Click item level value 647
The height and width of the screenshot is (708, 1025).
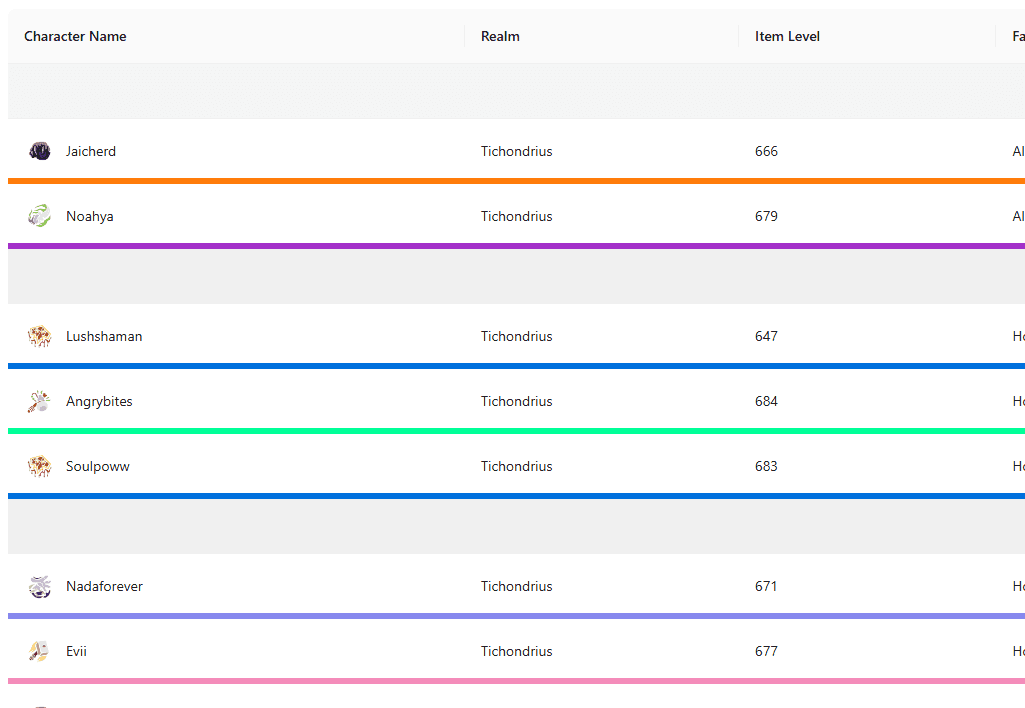point(766,336)
